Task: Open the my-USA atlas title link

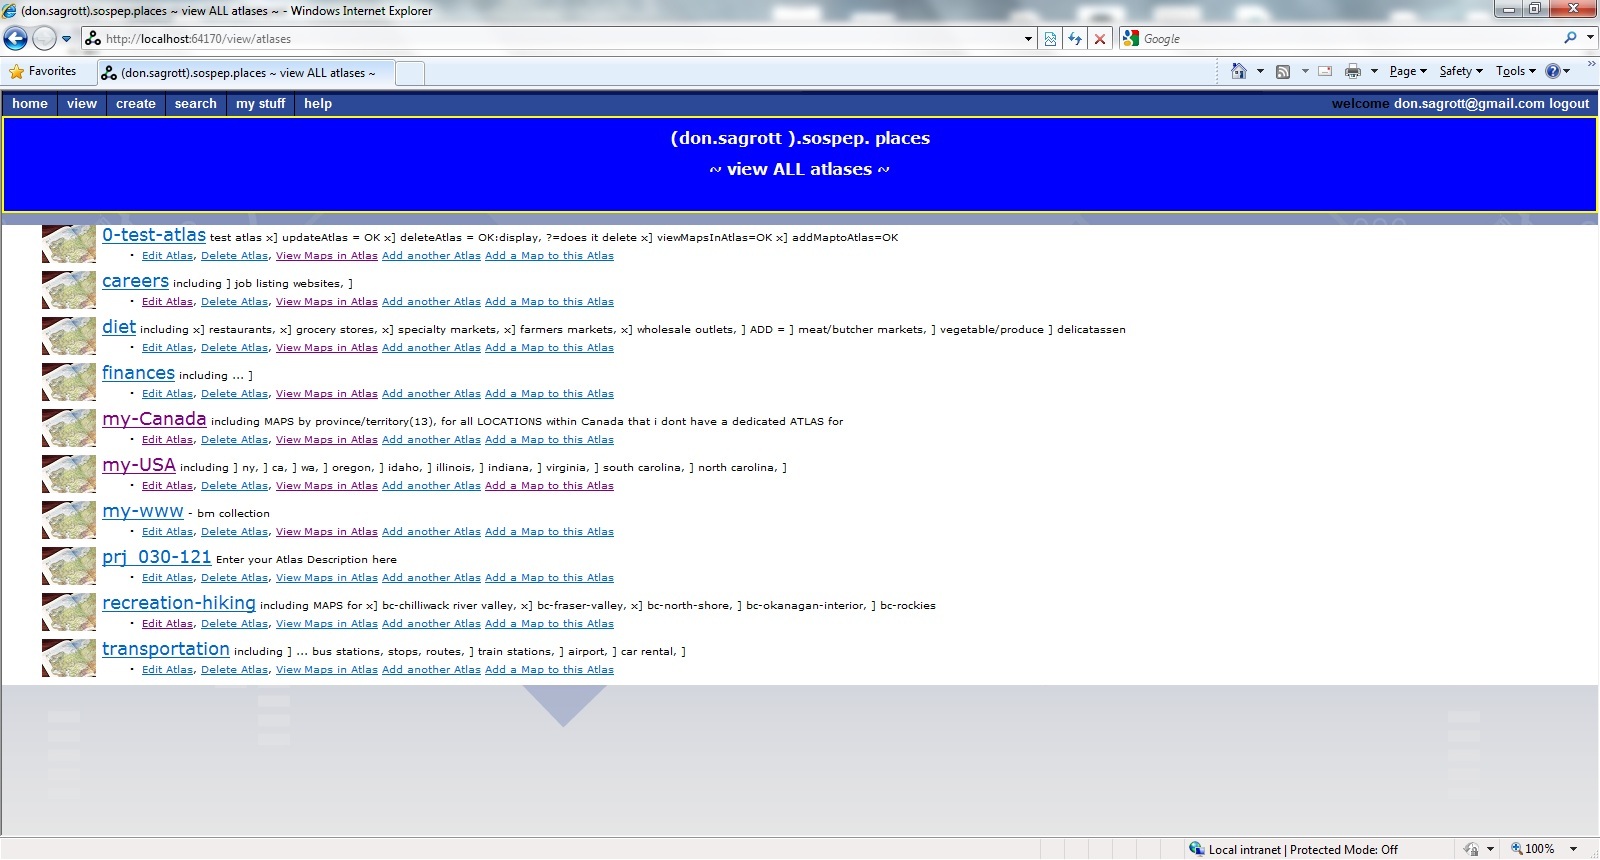Action: click(x=139, y=465)
